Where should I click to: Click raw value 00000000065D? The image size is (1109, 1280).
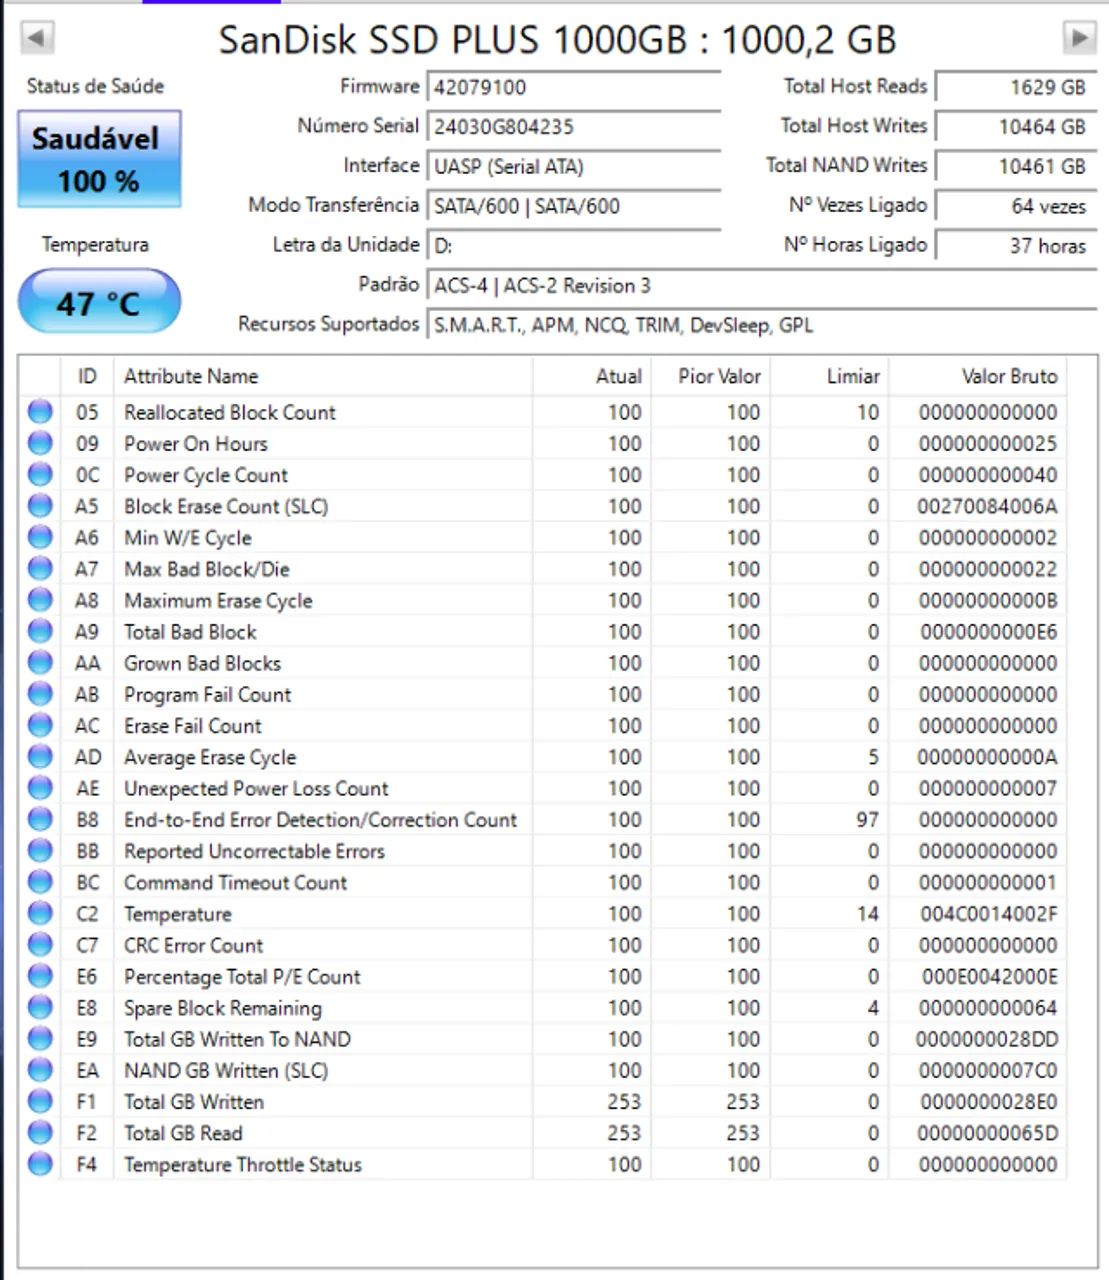pos(987,1133)
